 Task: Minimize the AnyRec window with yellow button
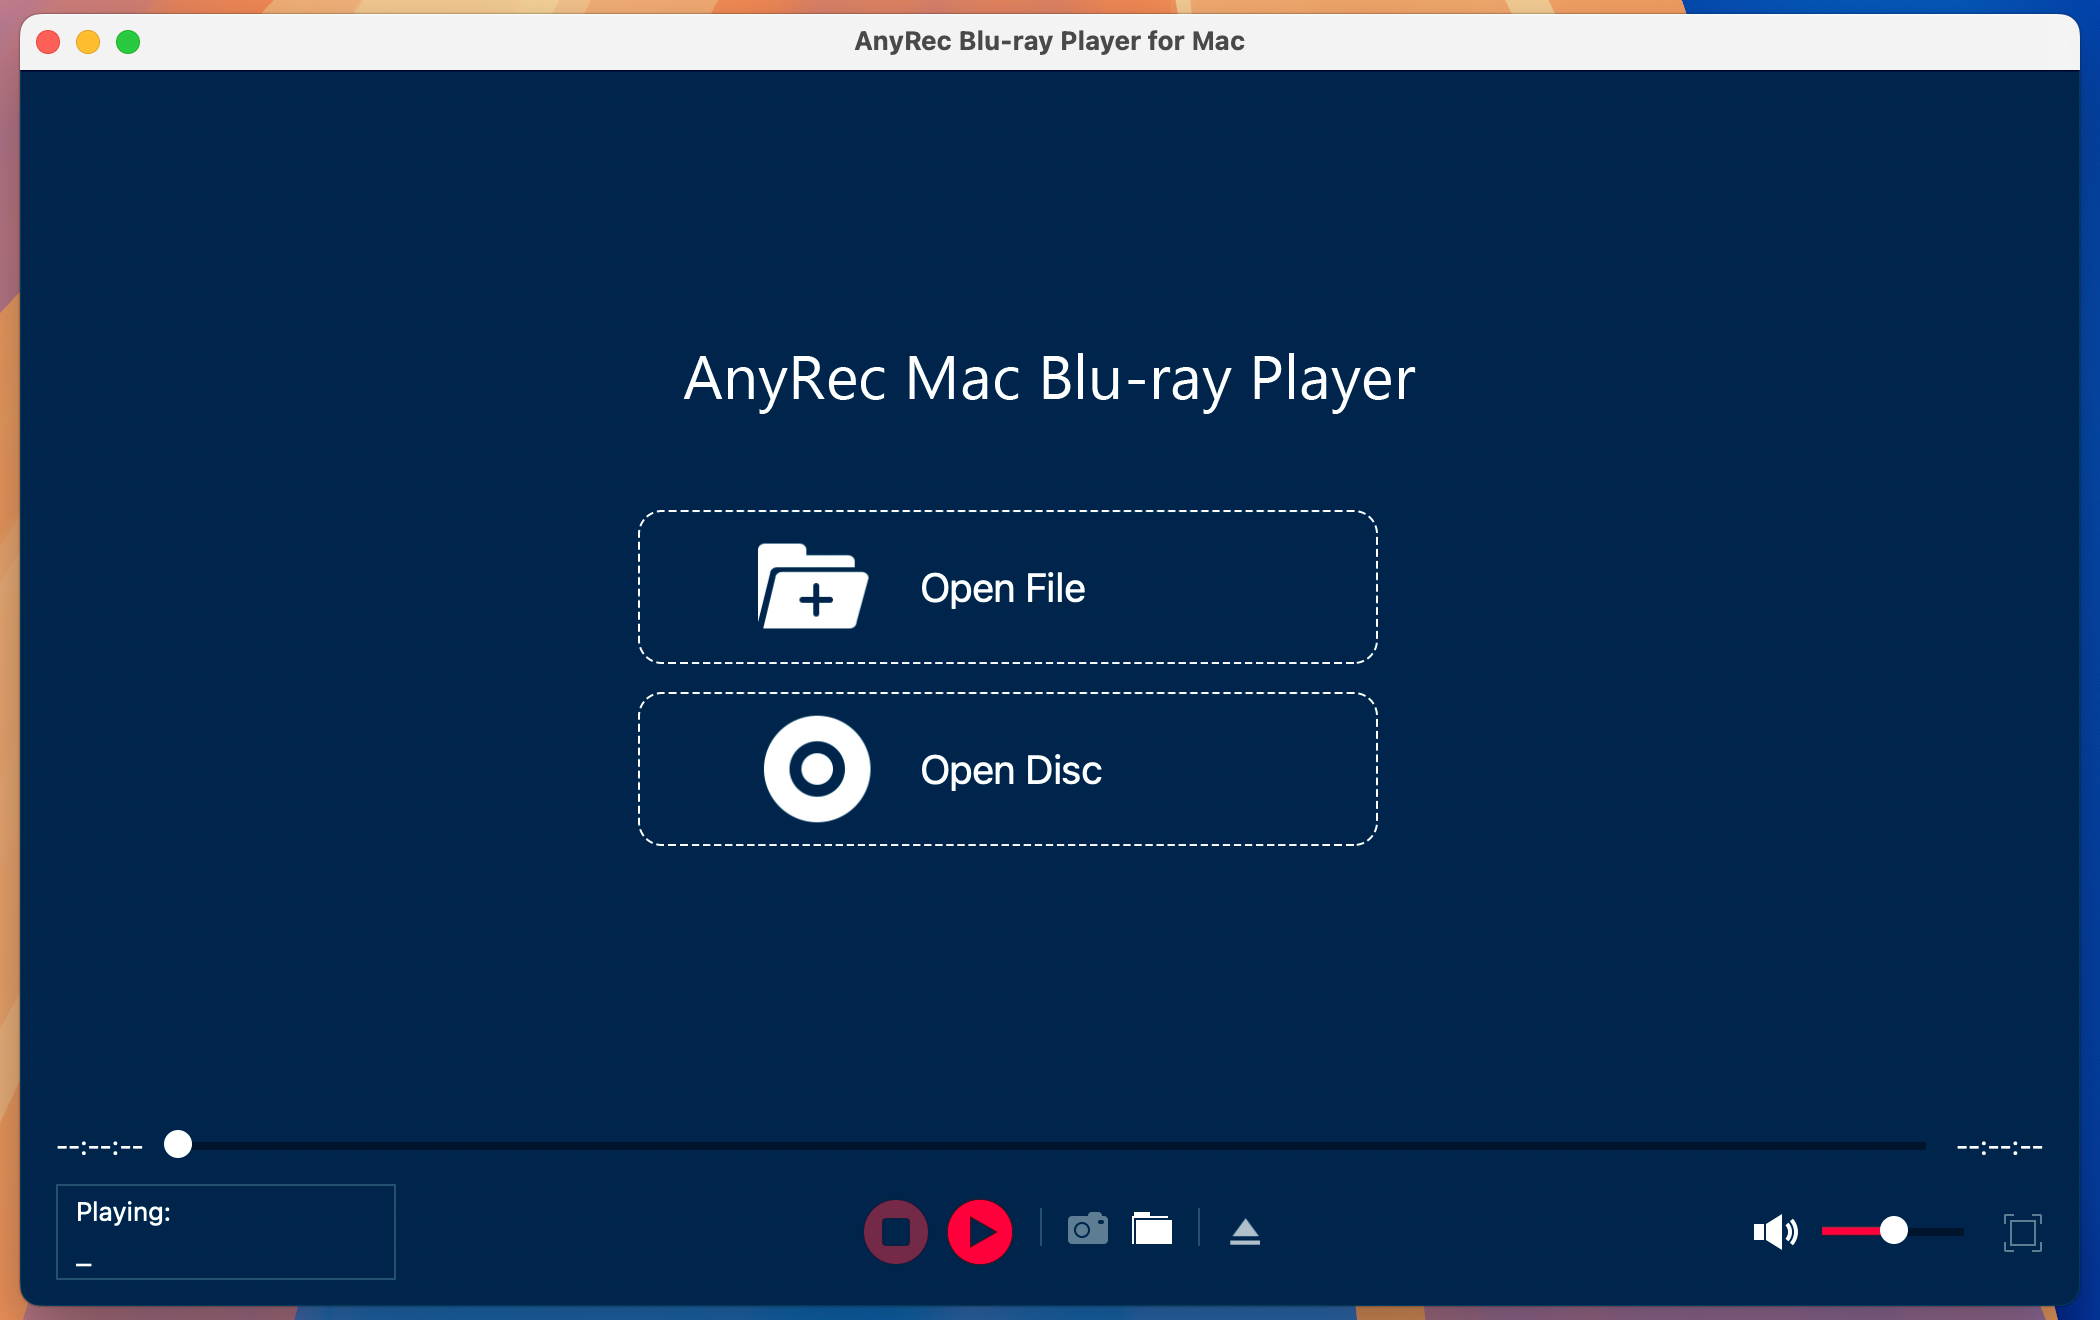coord(88,42)
